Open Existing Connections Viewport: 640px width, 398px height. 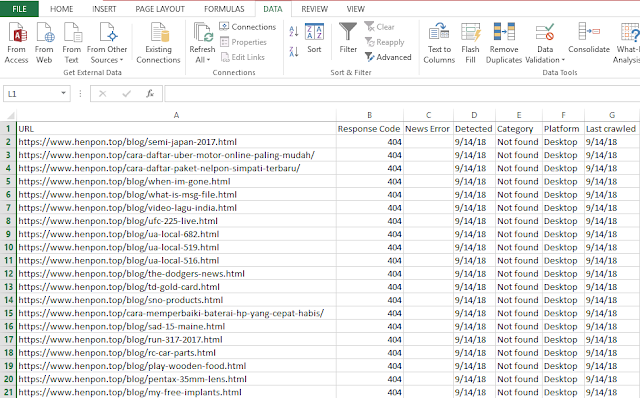[x=158, y=43]
